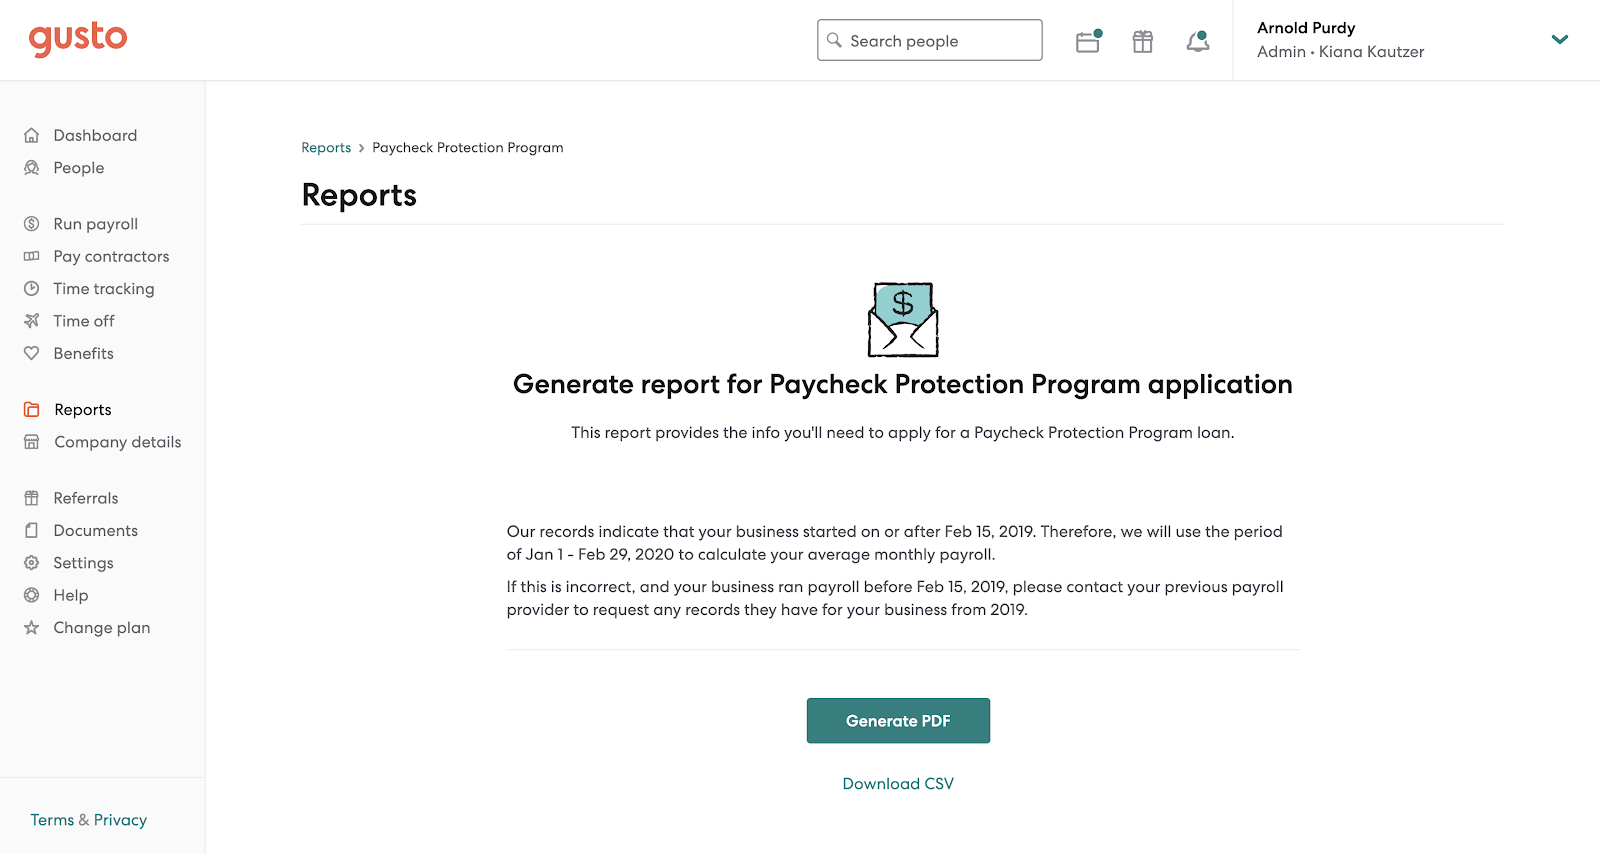
Task: Open the Terms link in footer
Action: (52, 820)
